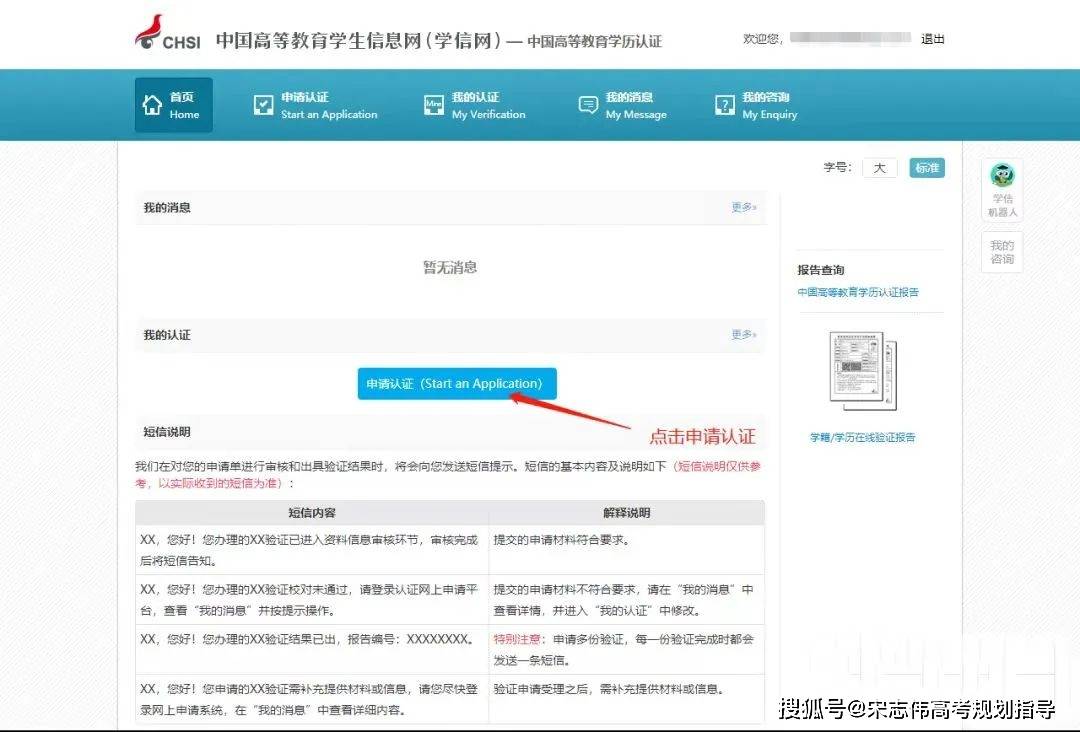Click the 报告查询 heading
1080x732 pixels.
(x=820, y=270)
